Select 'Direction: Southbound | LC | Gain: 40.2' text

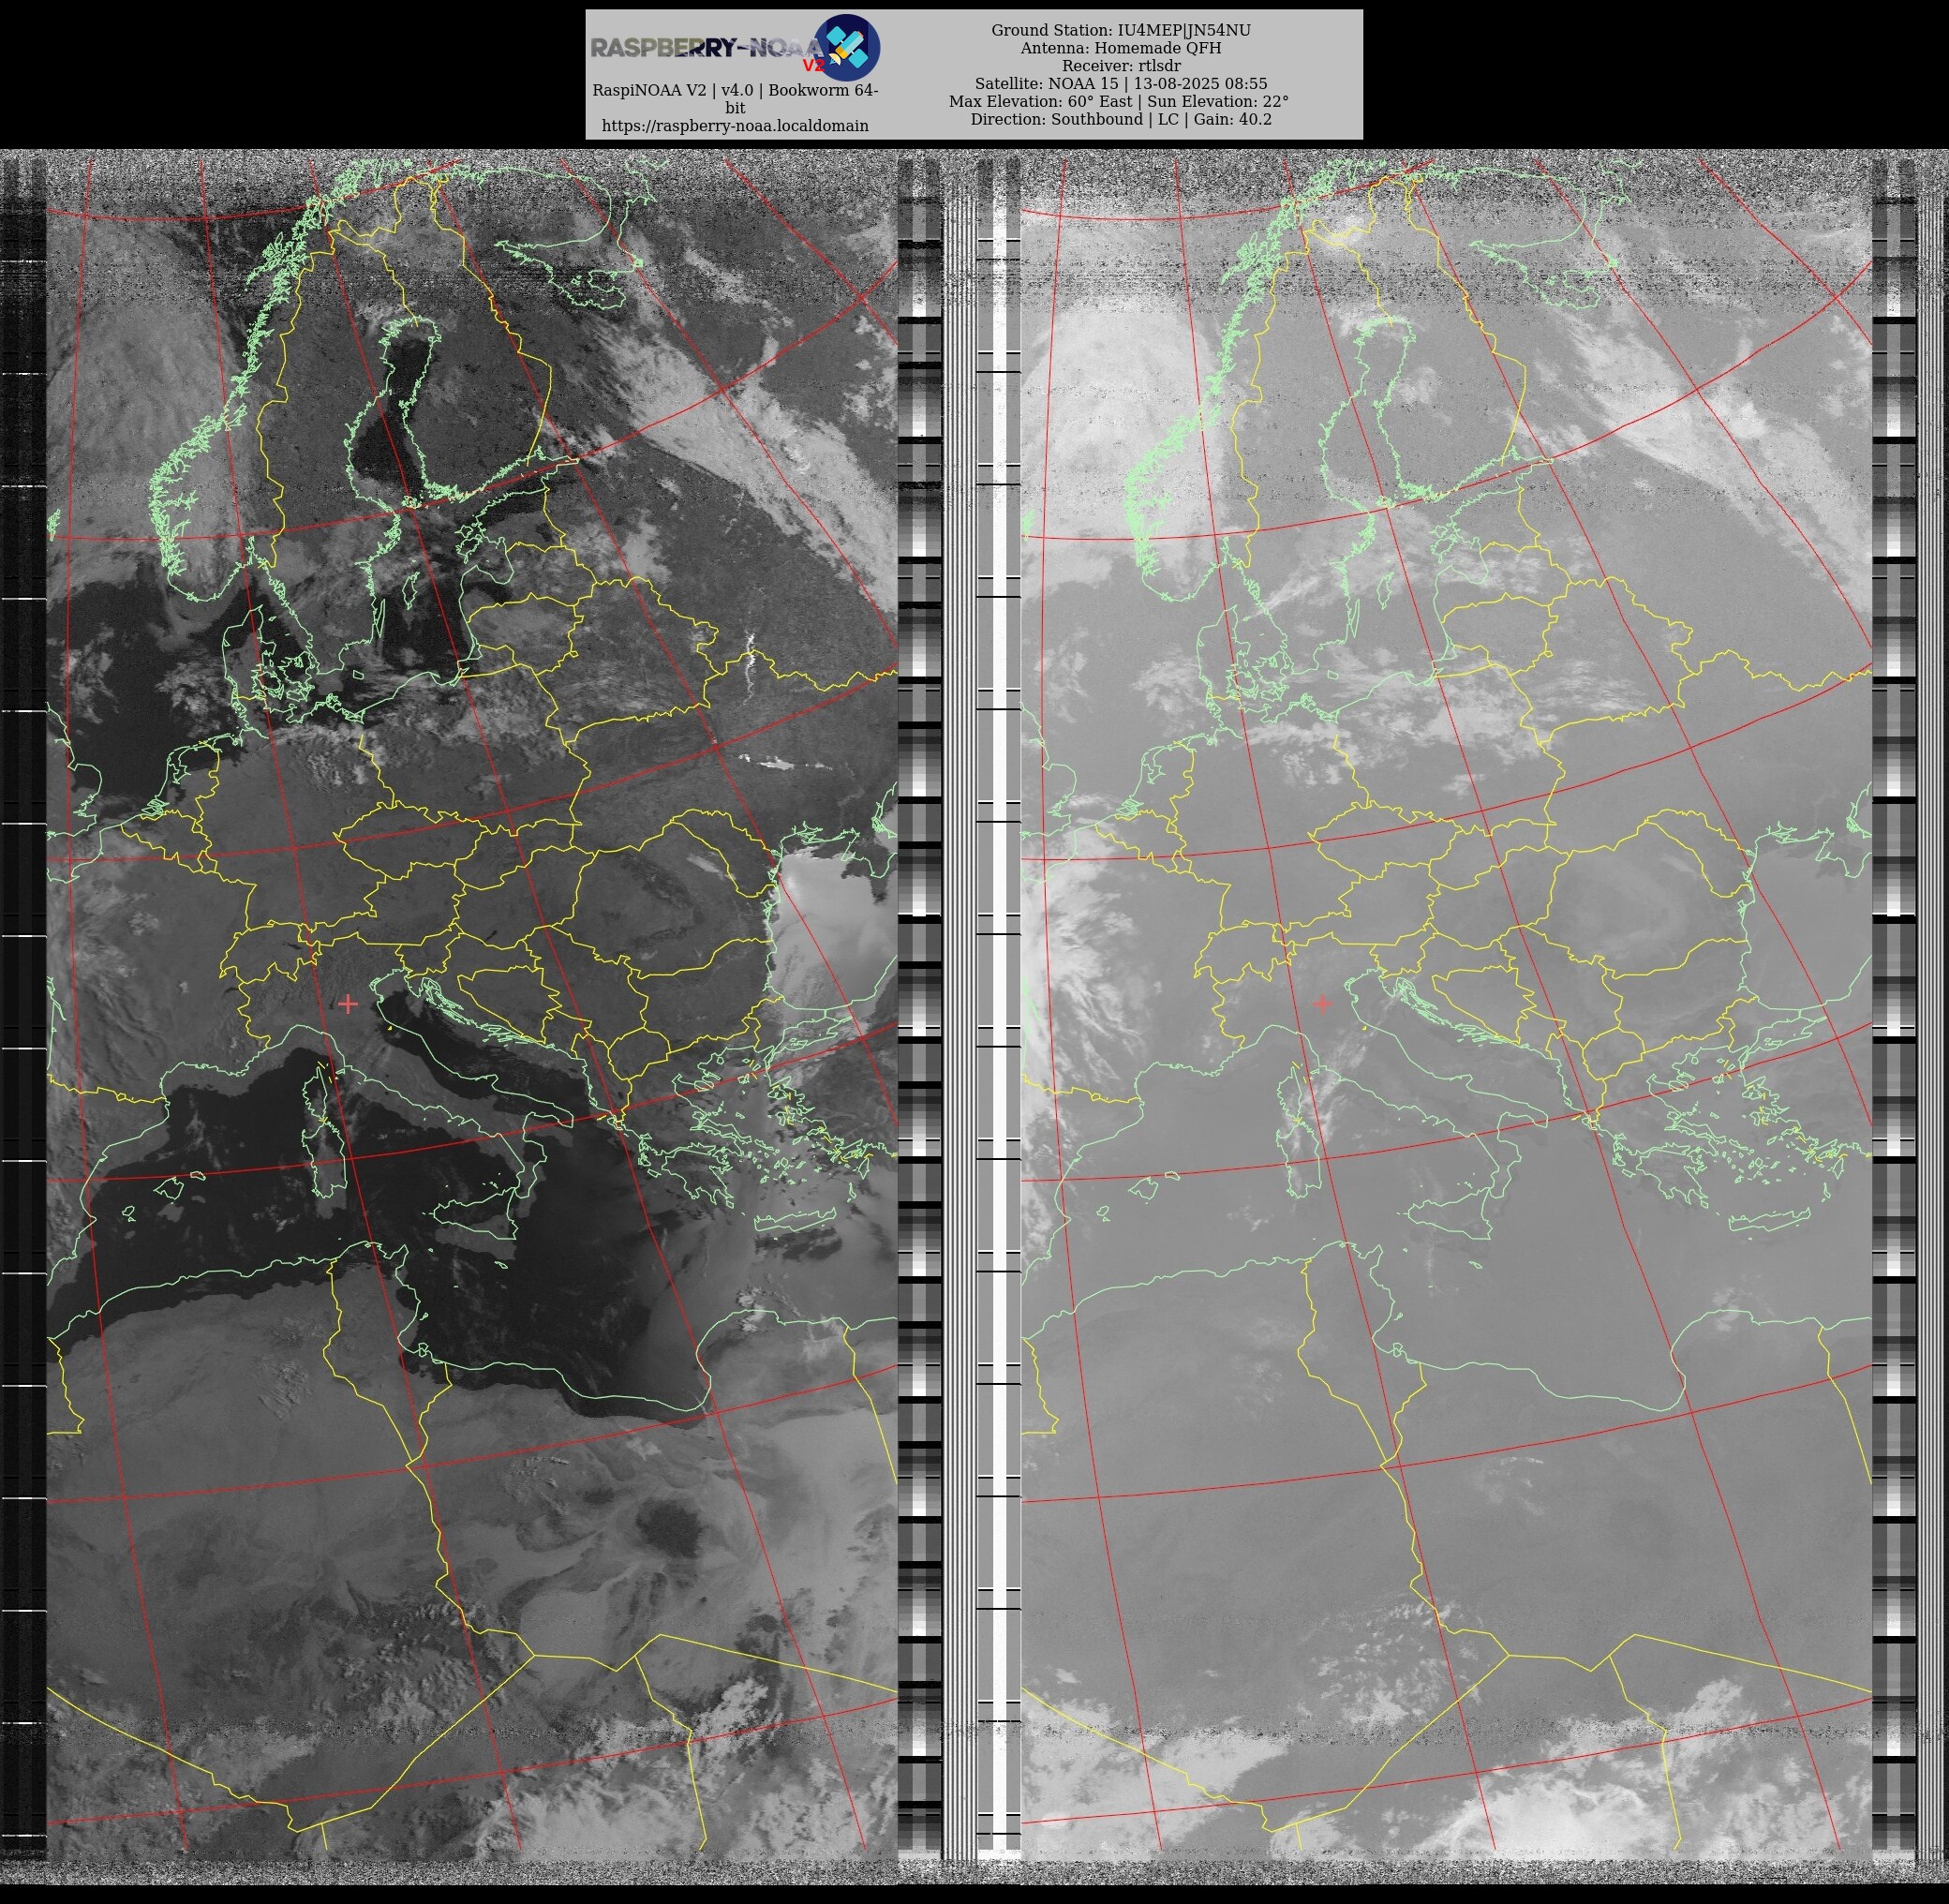[1120, 119]
